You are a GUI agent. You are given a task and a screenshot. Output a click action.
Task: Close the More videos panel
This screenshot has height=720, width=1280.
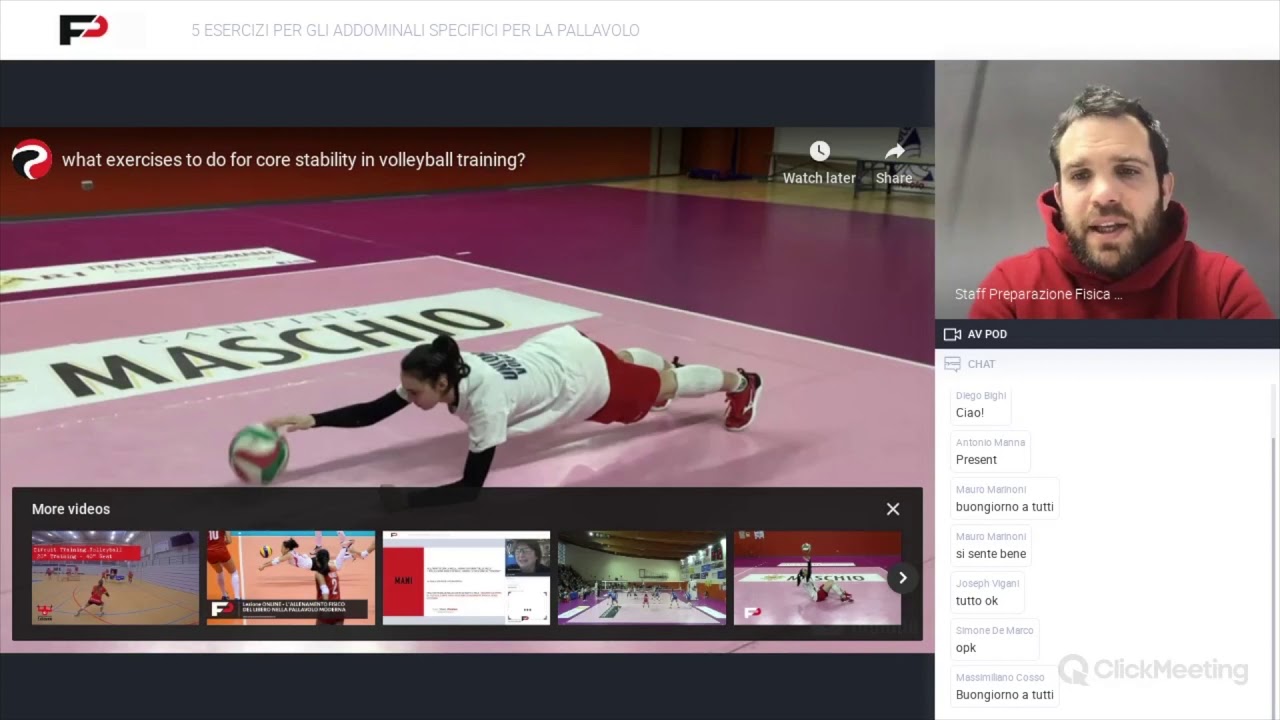click(x=893, y=509)
